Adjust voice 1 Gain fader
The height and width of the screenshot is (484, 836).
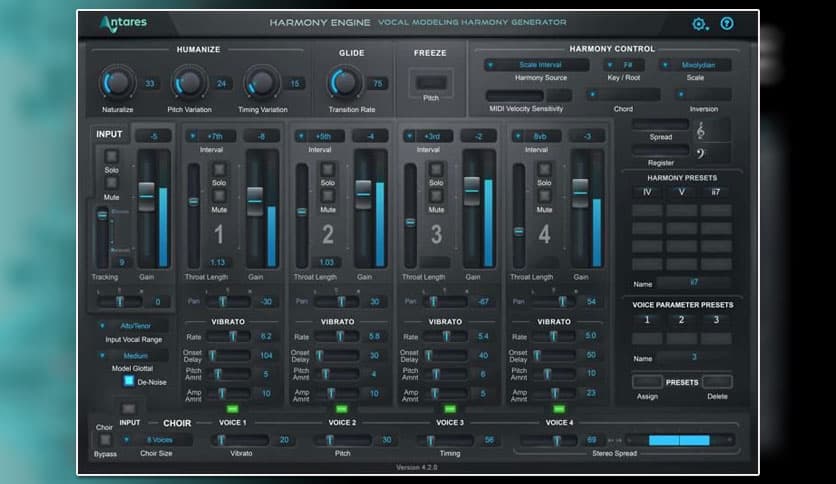click(x=255, y=201)
